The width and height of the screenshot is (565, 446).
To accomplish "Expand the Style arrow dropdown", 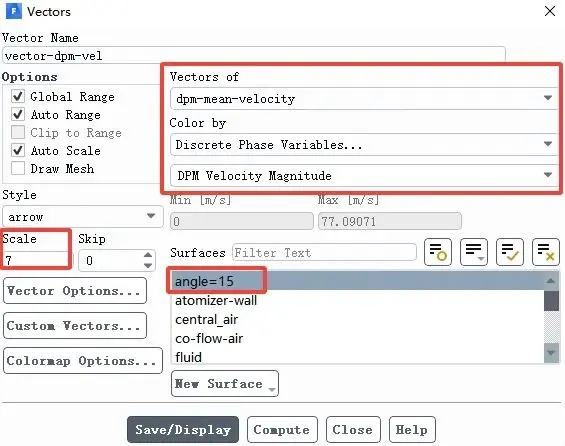I will 83,217.
